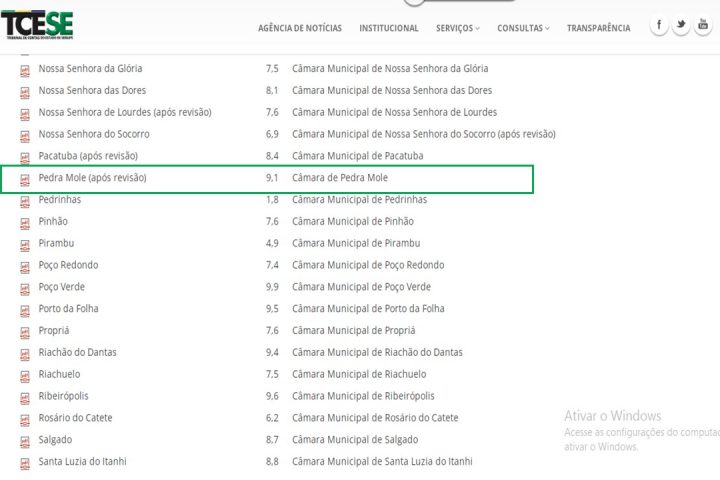The width and height of the screenshot is (720, 480).
Task: Open the Twitter social icon
Action: [x=681, y=26]
